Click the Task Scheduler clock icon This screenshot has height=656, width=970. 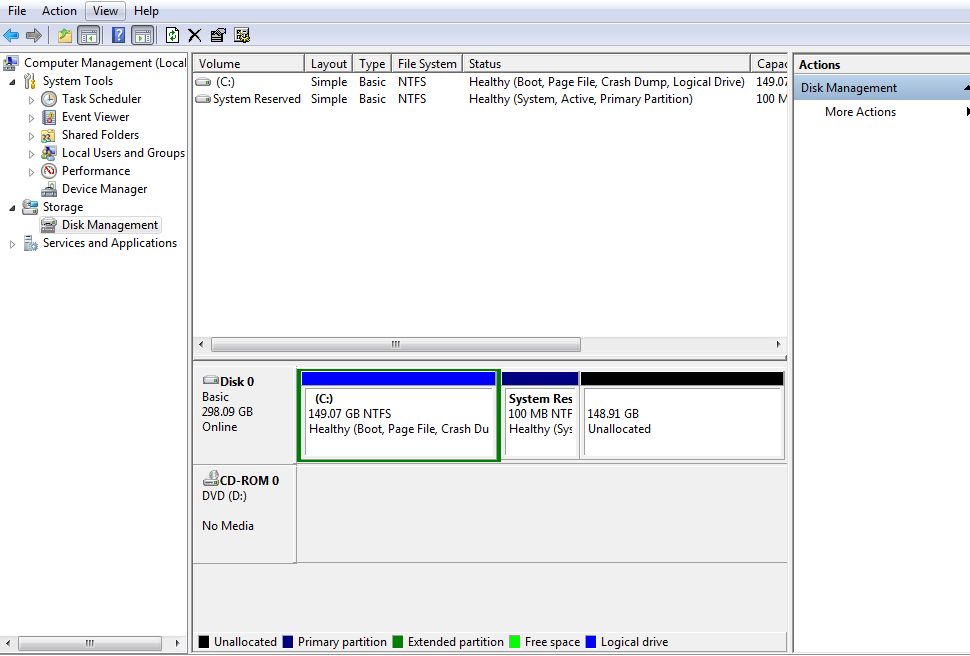49,99
